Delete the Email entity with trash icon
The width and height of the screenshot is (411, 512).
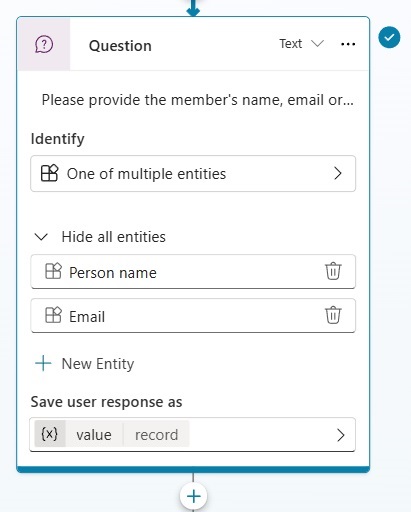point(333,315)
